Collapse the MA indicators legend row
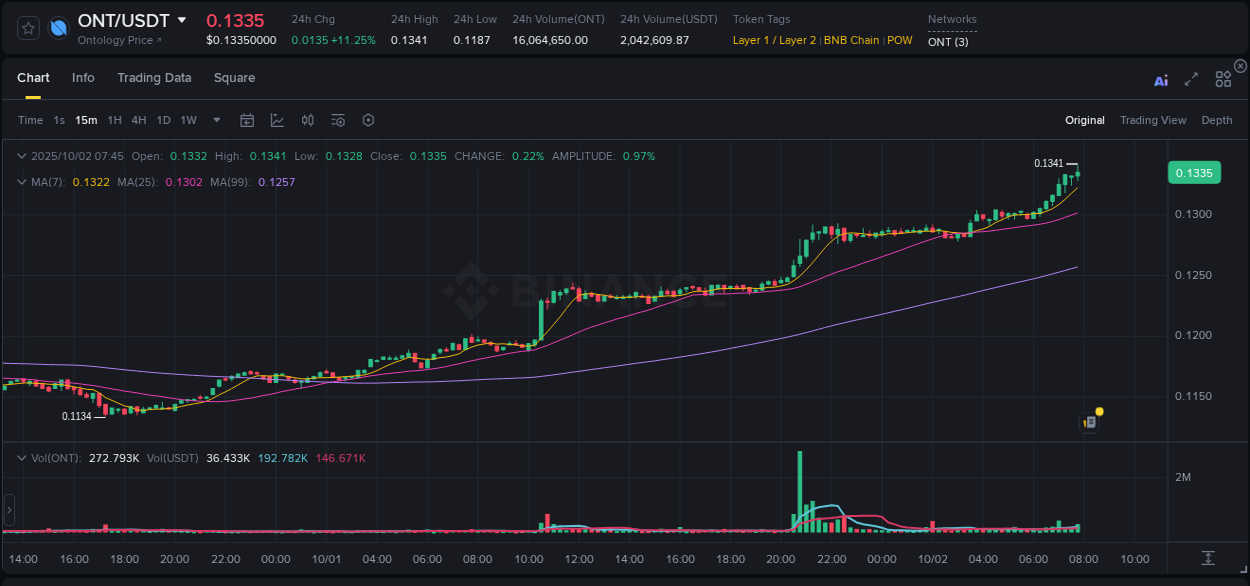 pyautogui.click(x=19, y=182)
